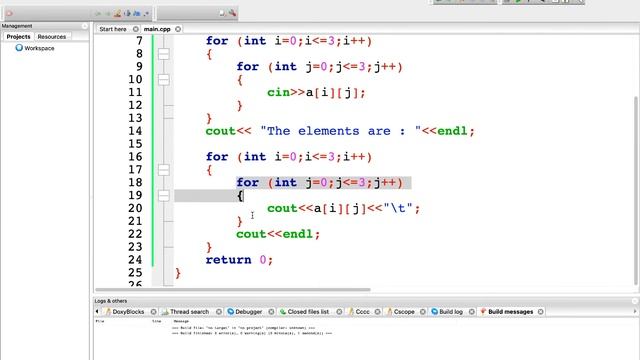
Task: Click the document icon beside the wrench
Action: point(222,13)
